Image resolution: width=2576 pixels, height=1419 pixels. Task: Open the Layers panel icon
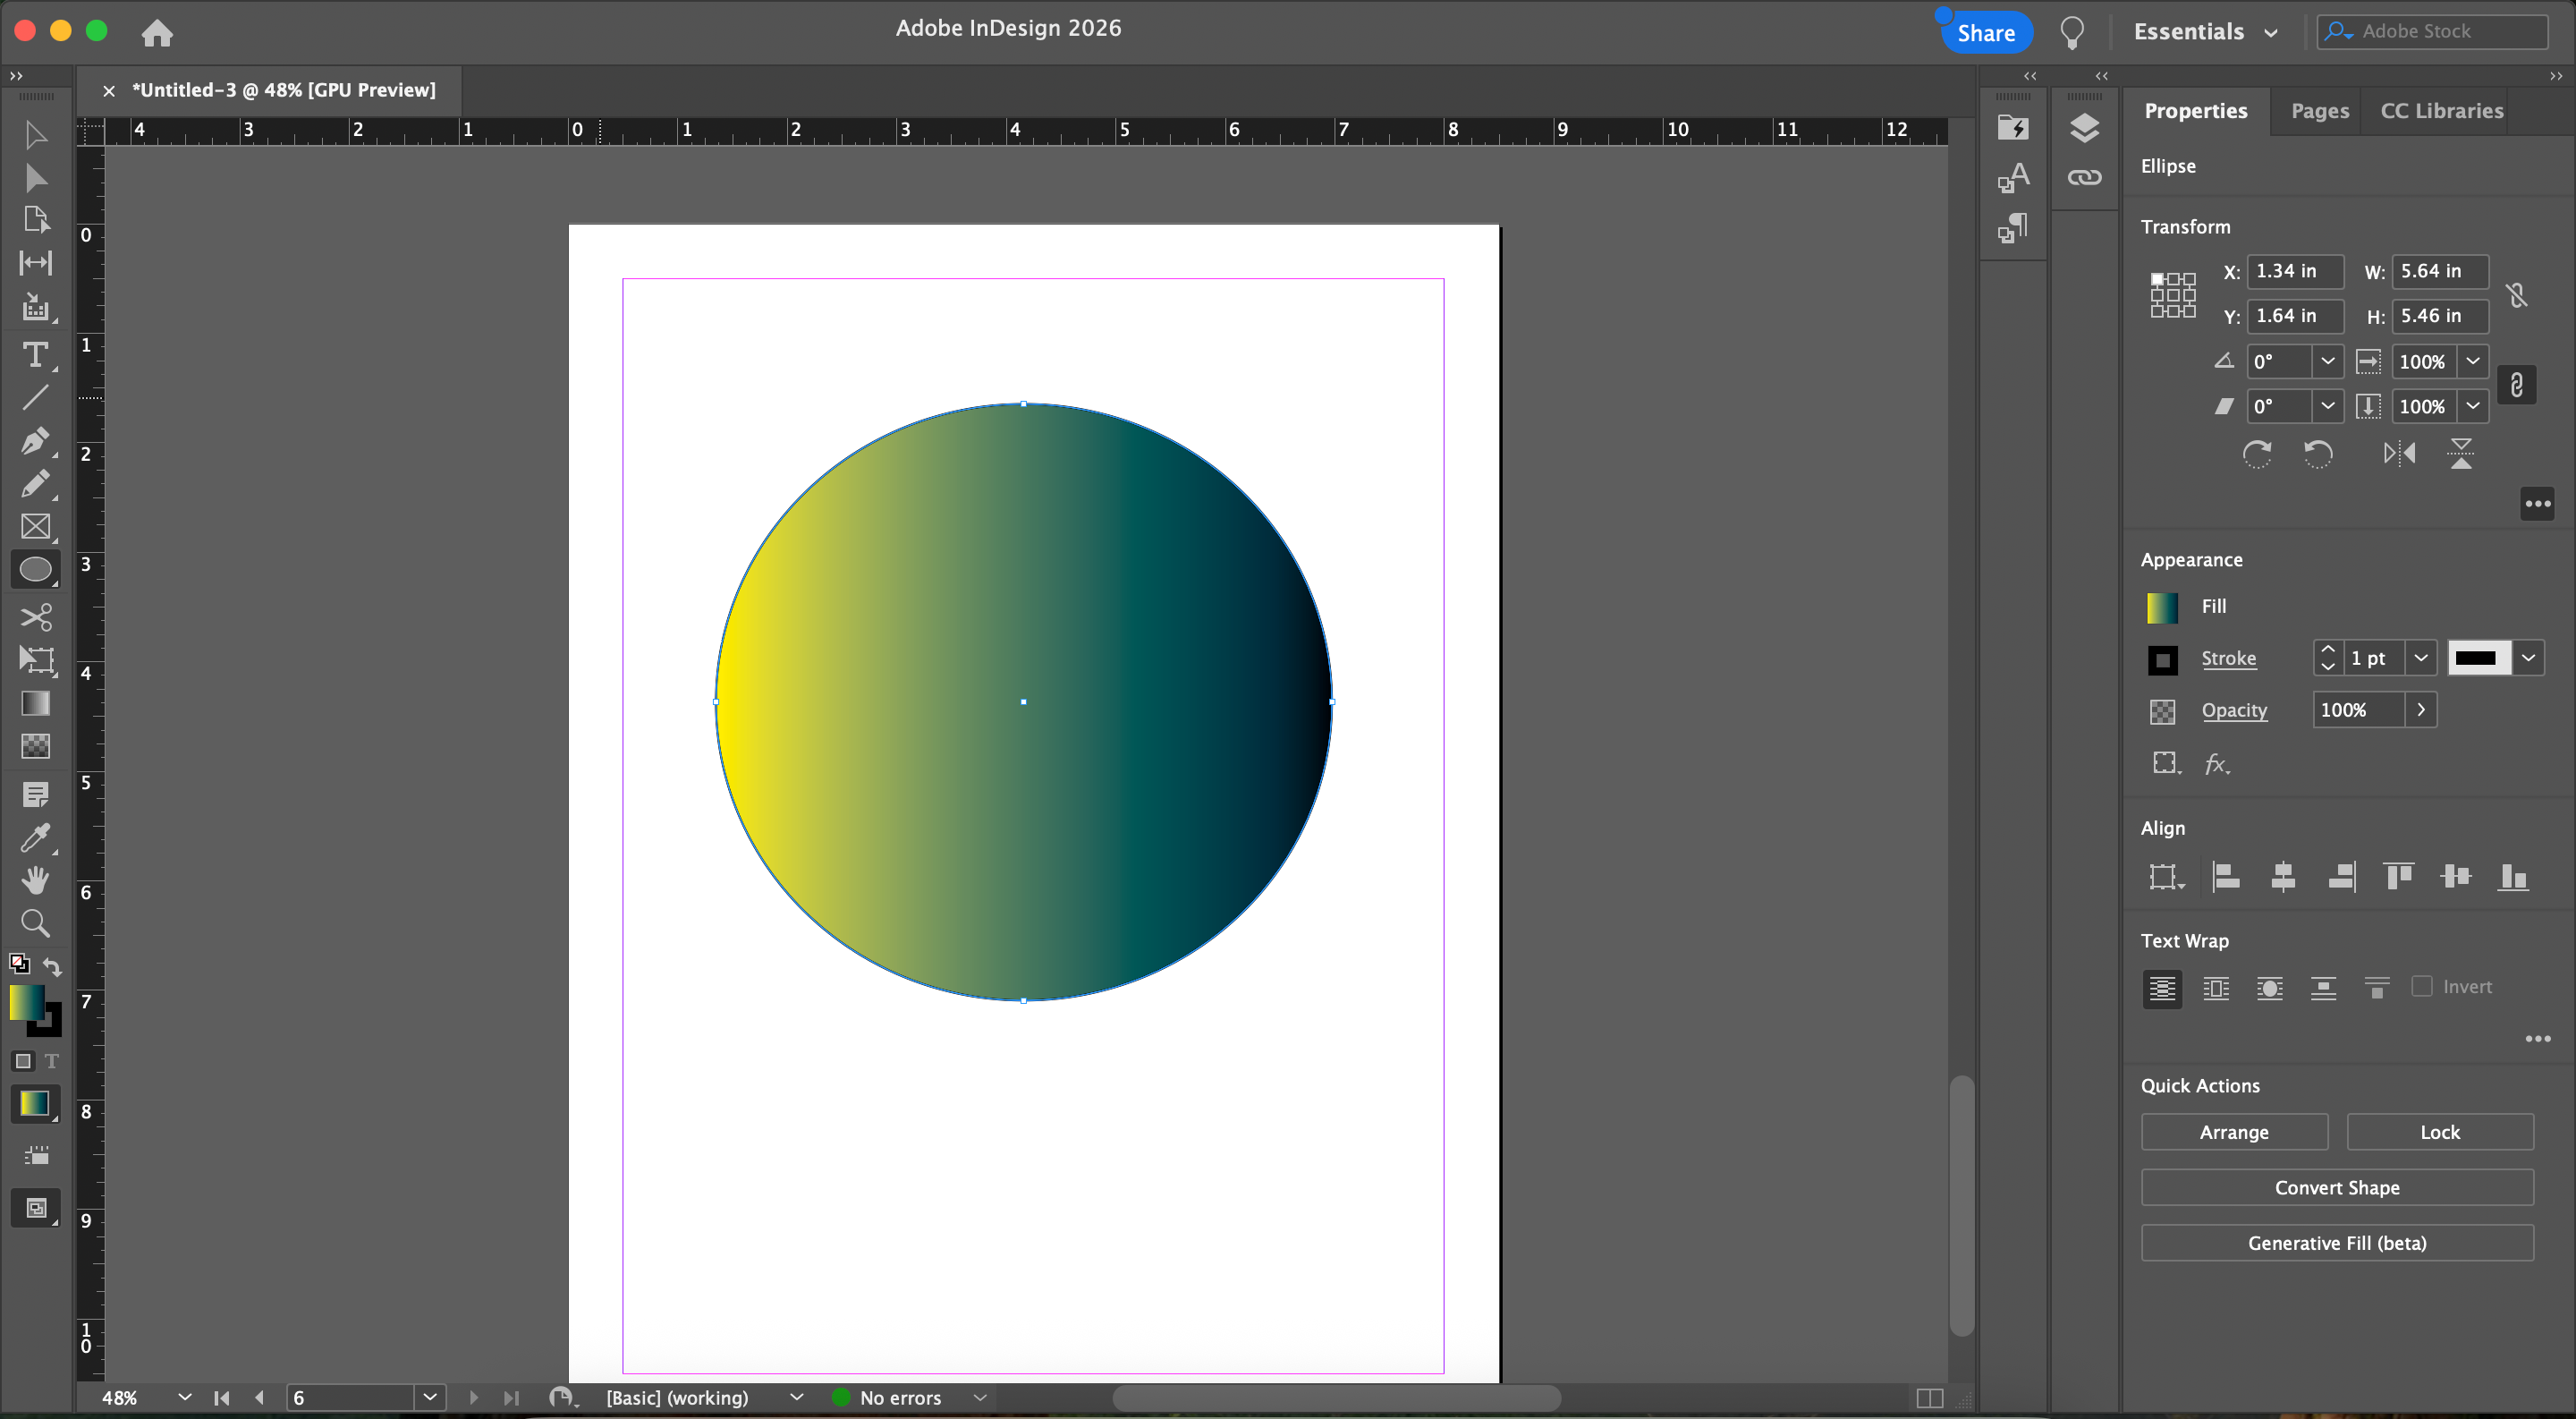pos(2084,128)
